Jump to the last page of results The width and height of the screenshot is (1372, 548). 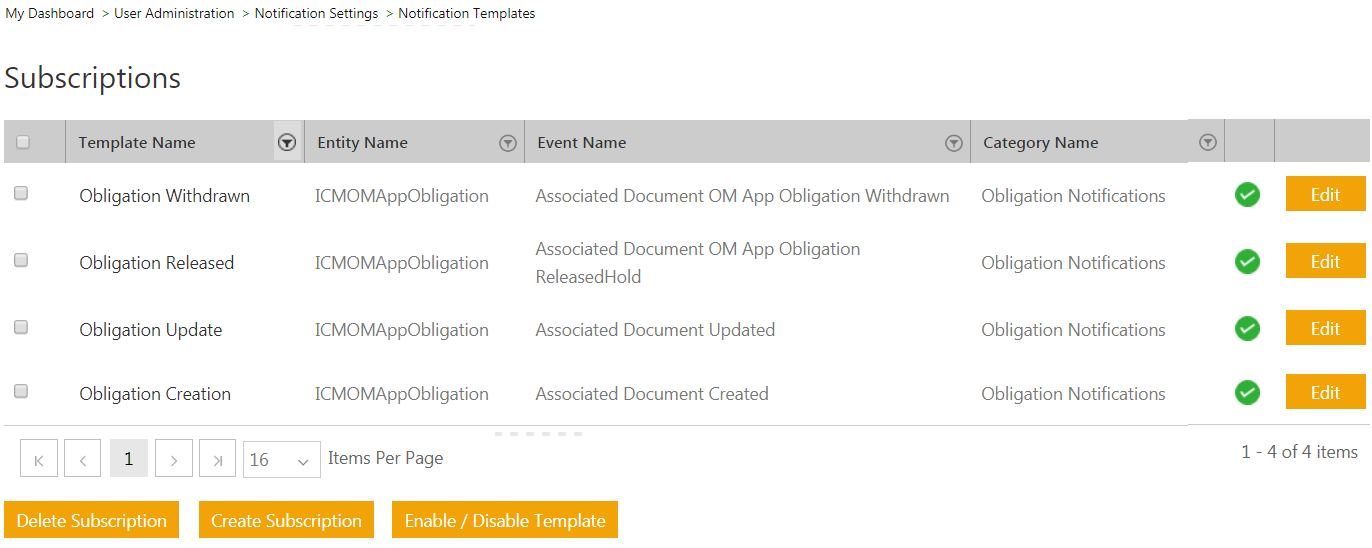point(217,460)
